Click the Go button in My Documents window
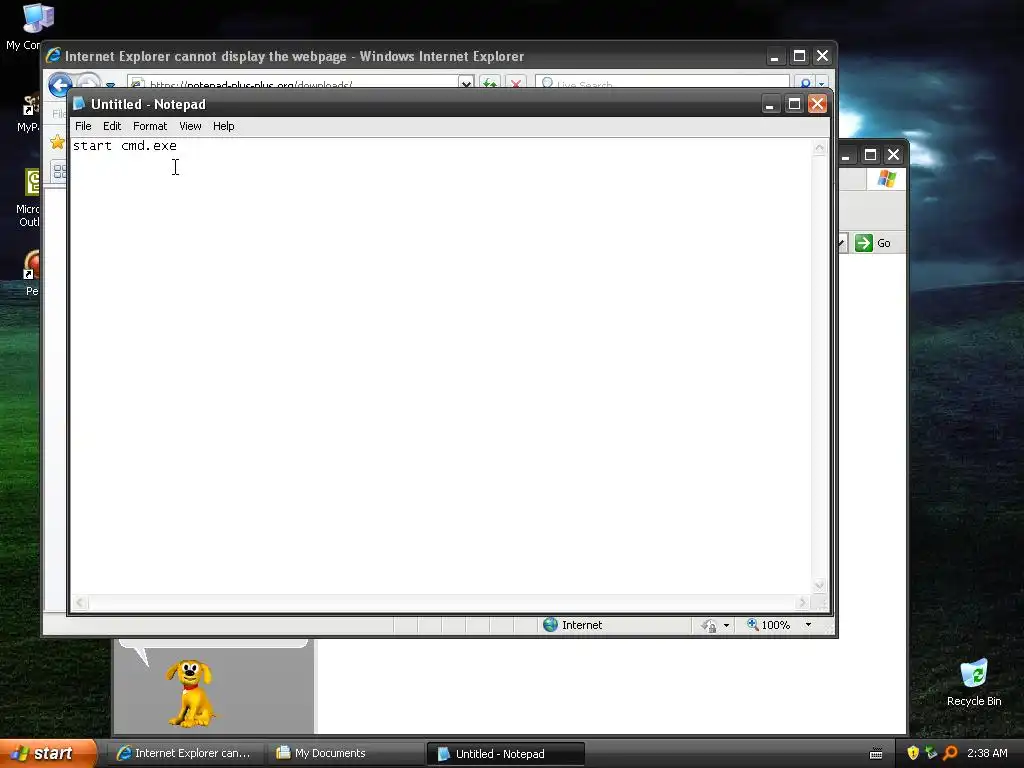This screenshot has height=768, width=1024. click(x=873, y=243)
